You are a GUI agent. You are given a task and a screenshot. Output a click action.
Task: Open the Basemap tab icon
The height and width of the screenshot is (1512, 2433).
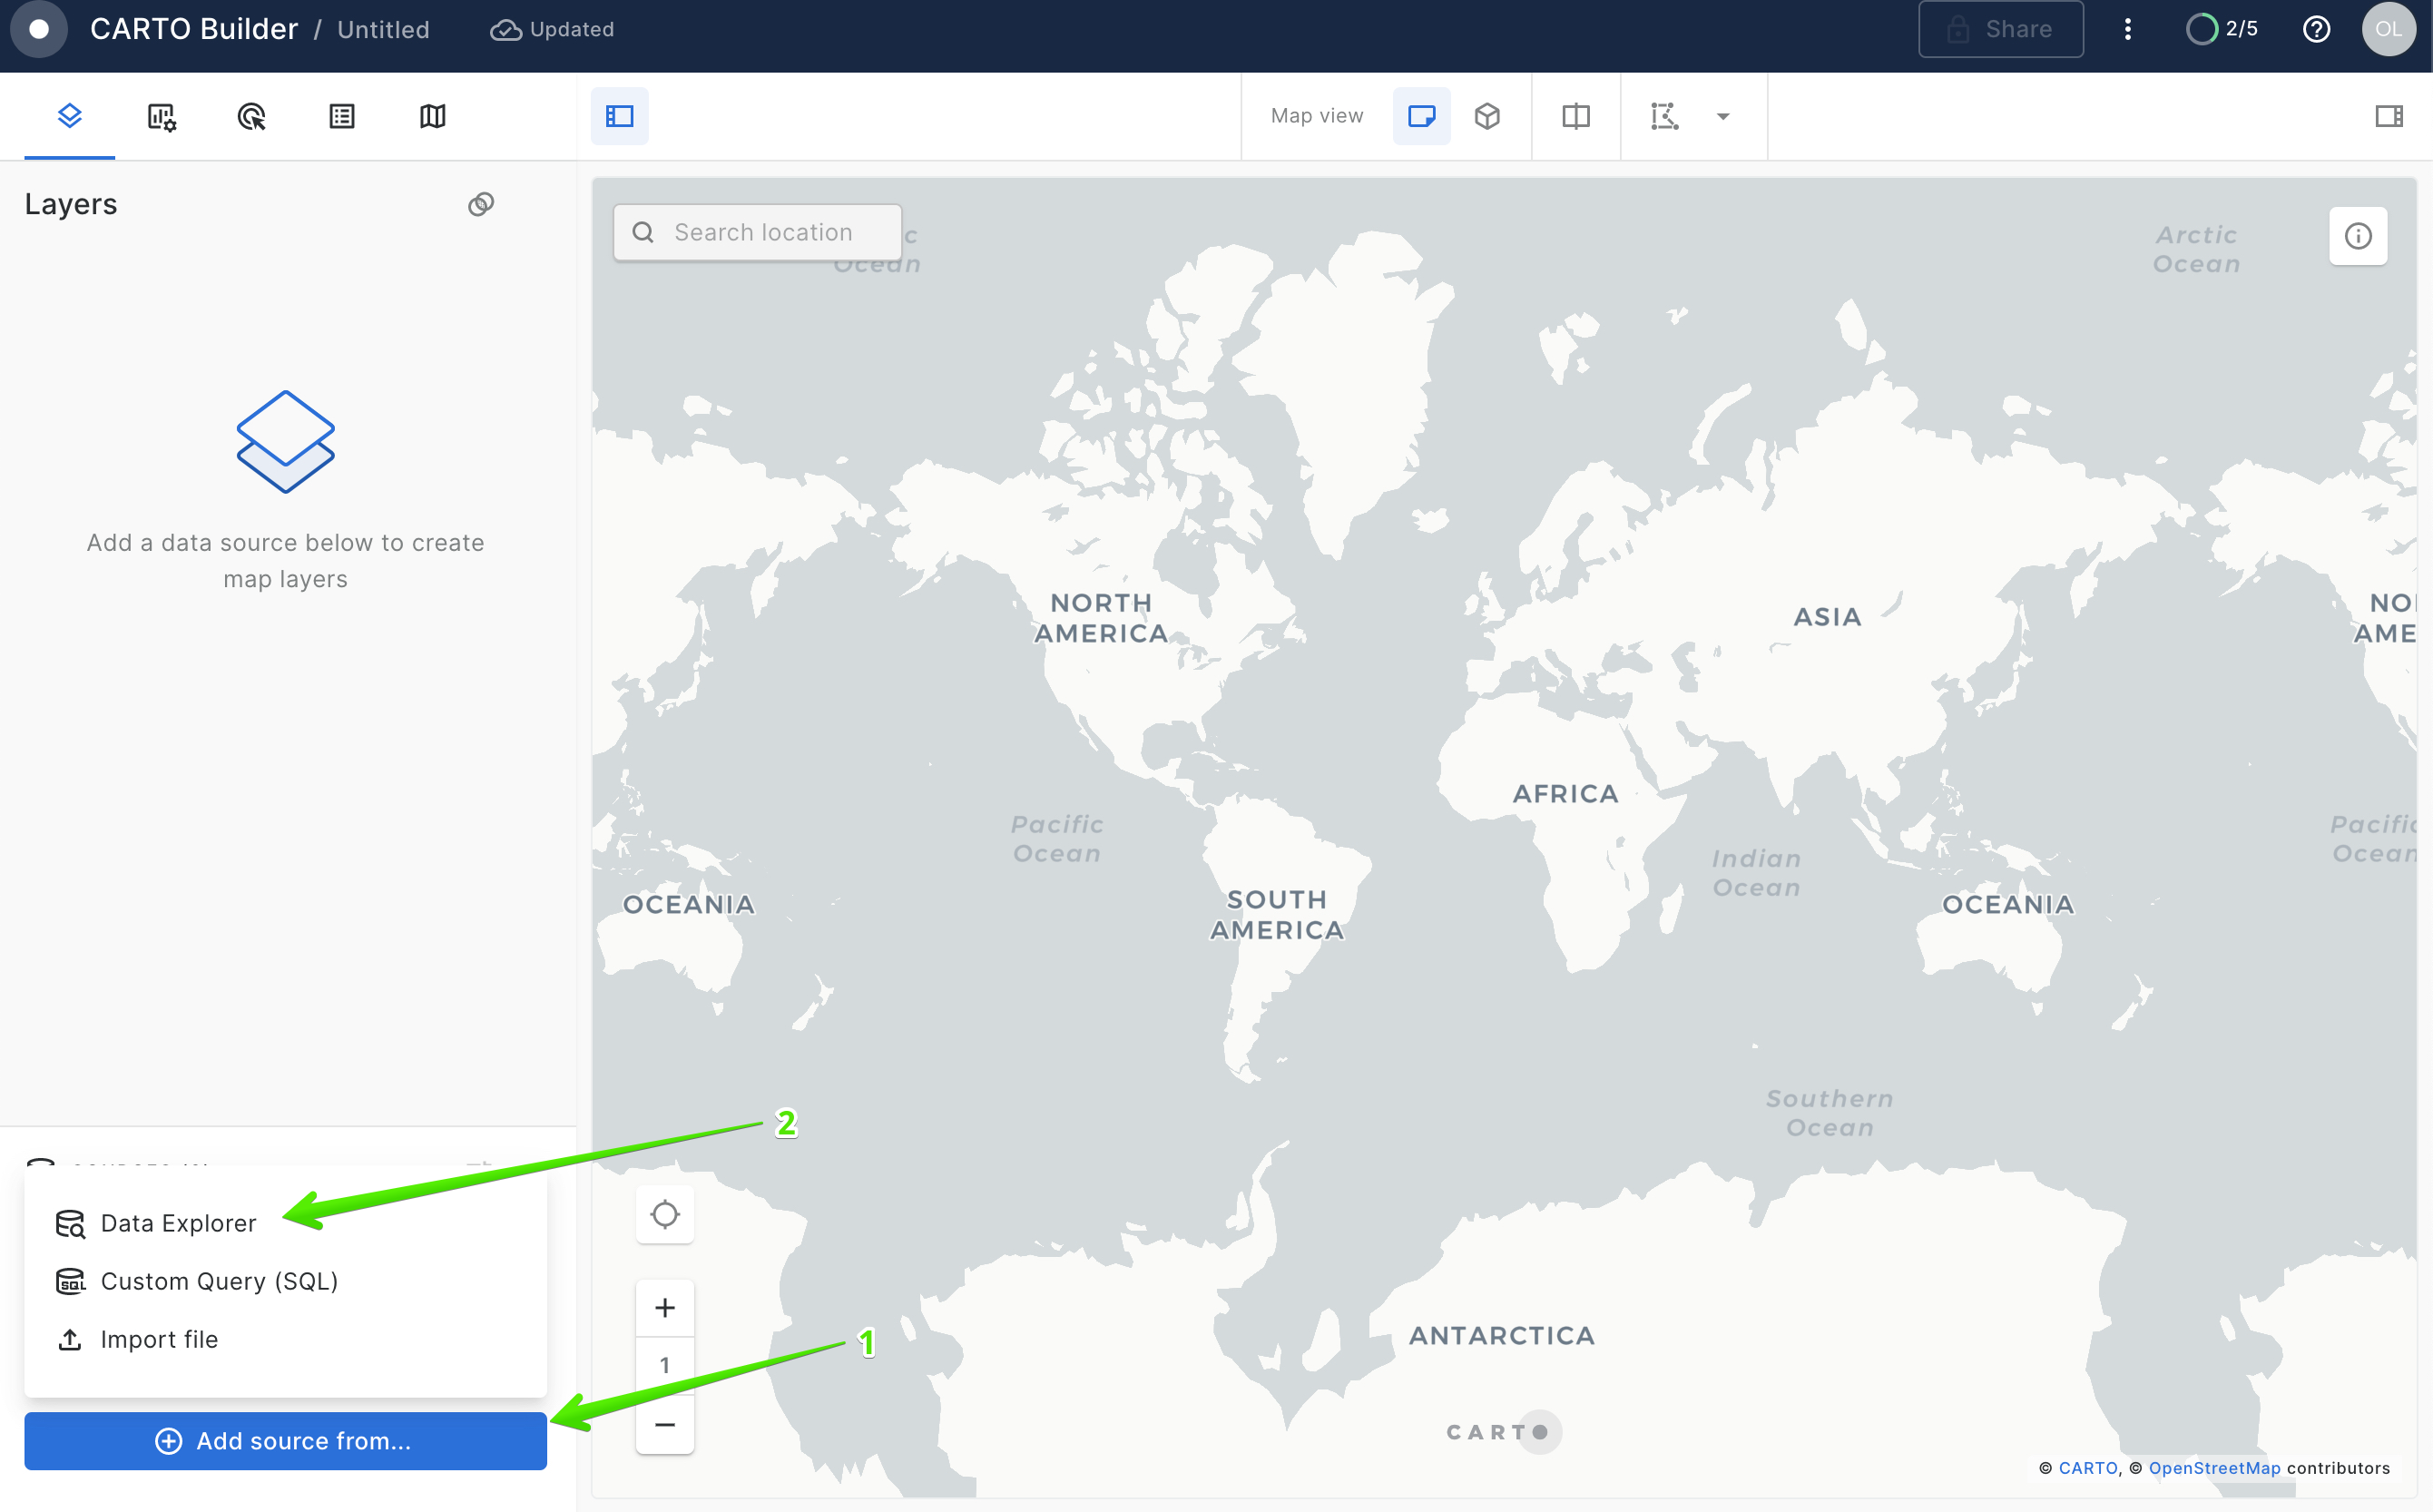pyautogui.click(x=432, y=116)
